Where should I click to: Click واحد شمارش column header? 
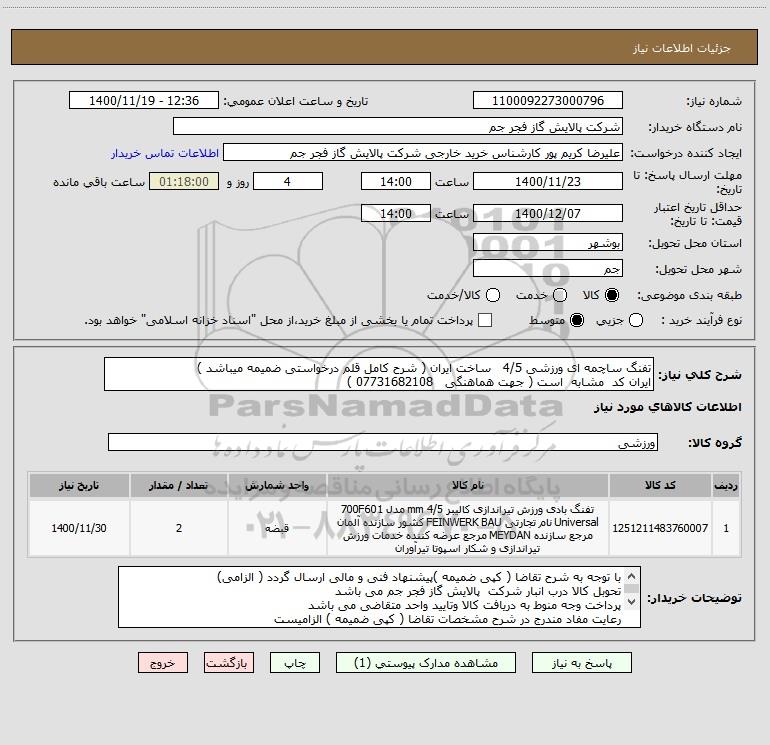277,485
